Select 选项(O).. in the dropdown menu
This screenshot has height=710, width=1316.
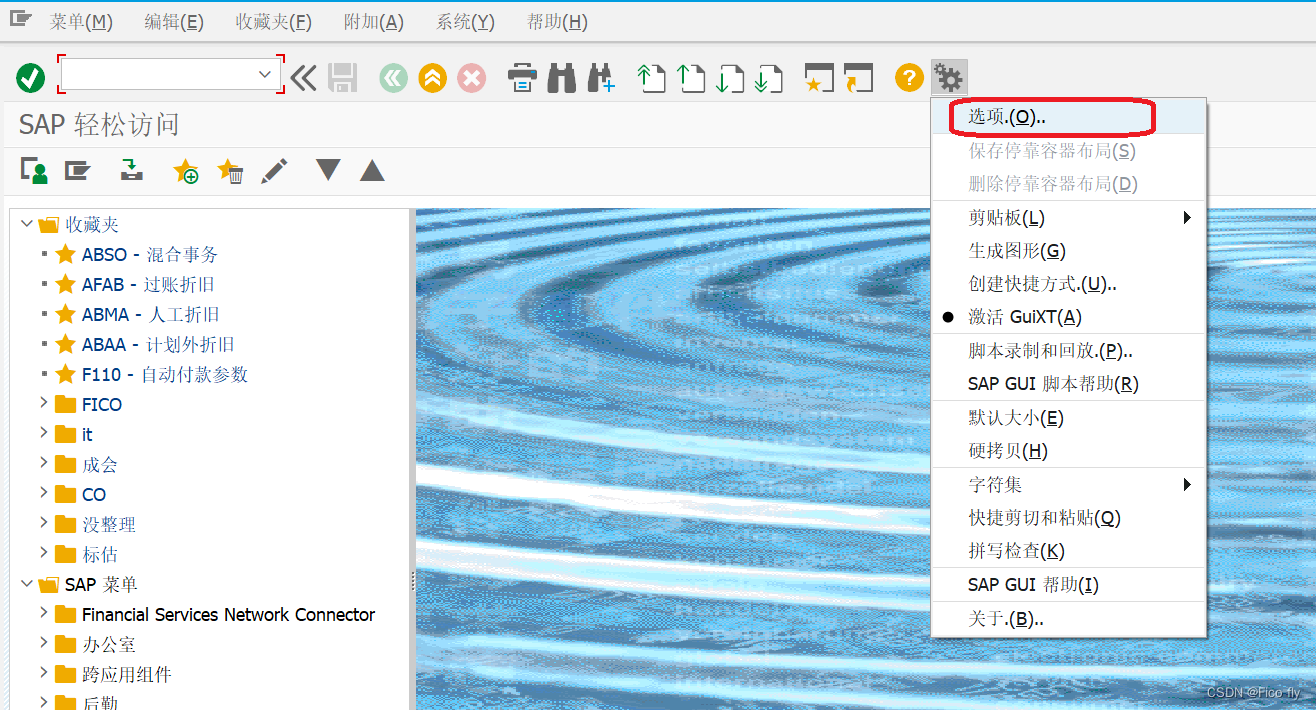point(1069,117)
